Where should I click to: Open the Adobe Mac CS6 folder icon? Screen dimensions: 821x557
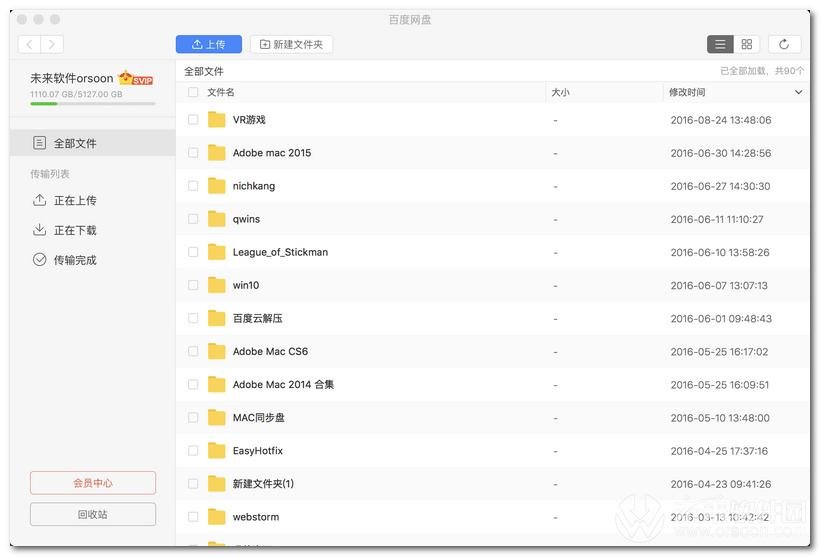click(x=216, y=351)
